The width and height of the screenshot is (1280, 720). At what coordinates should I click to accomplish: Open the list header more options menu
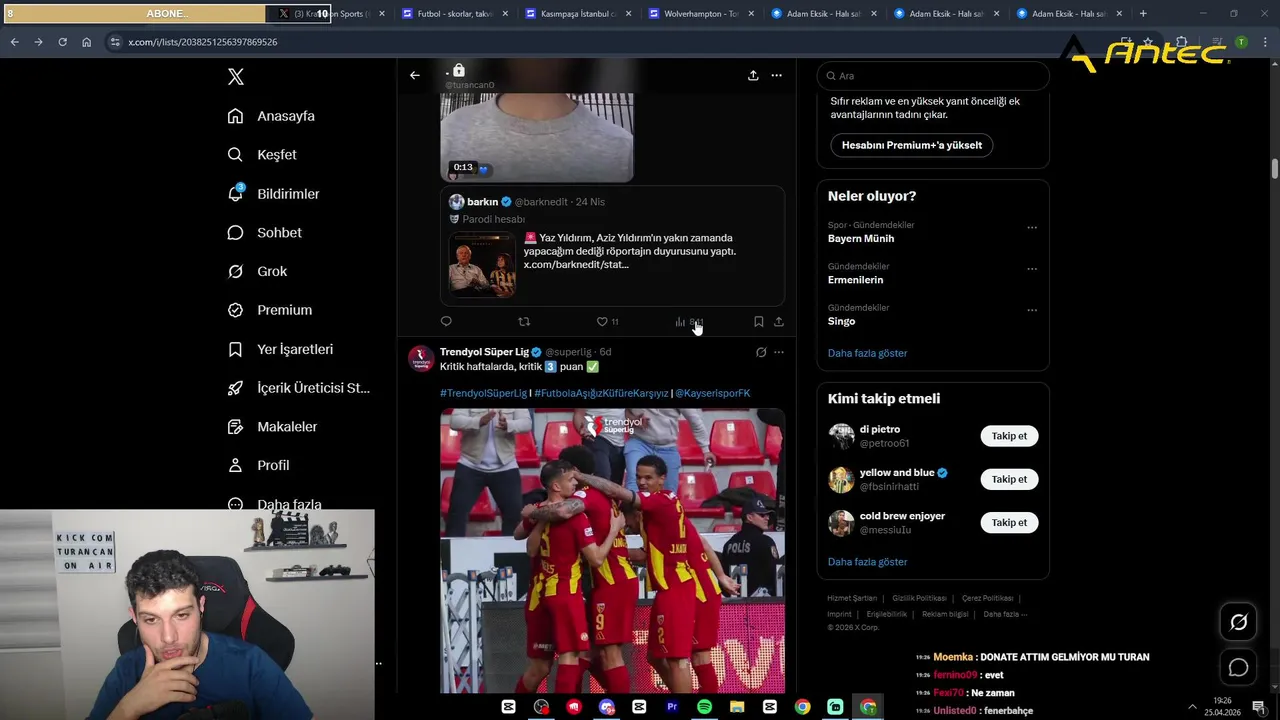776,75
